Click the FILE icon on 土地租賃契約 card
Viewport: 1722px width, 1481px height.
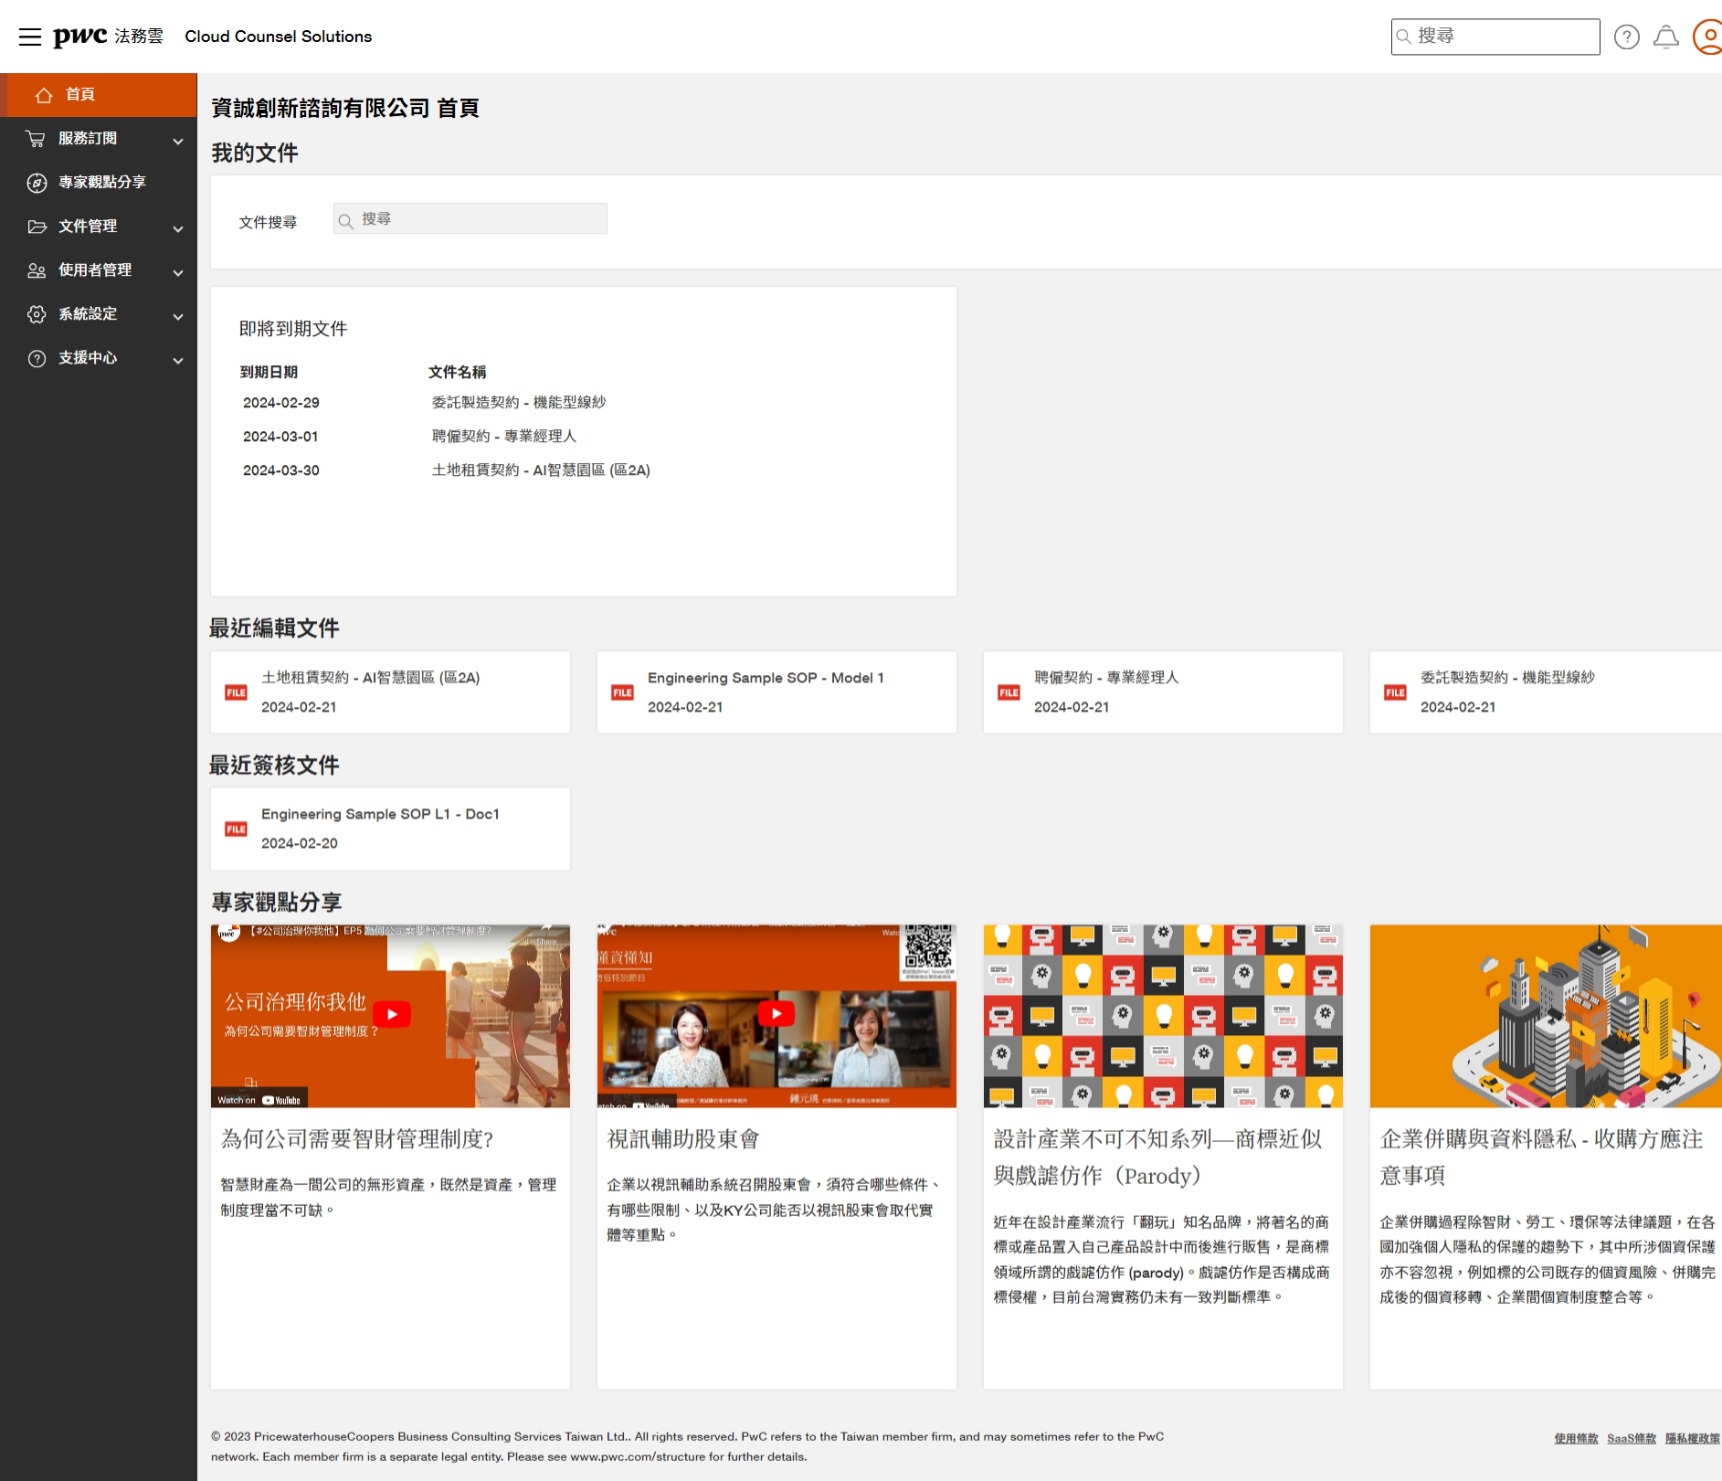235,692
